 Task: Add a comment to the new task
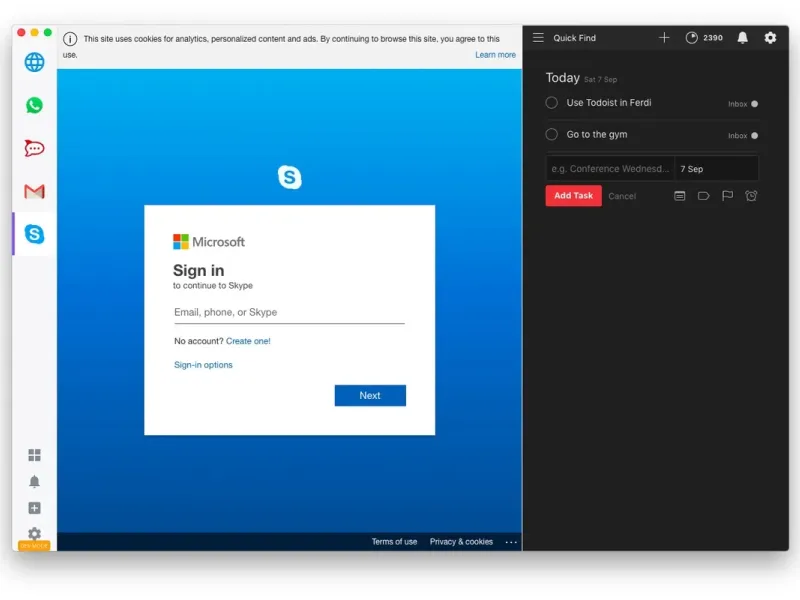(680, 196)
